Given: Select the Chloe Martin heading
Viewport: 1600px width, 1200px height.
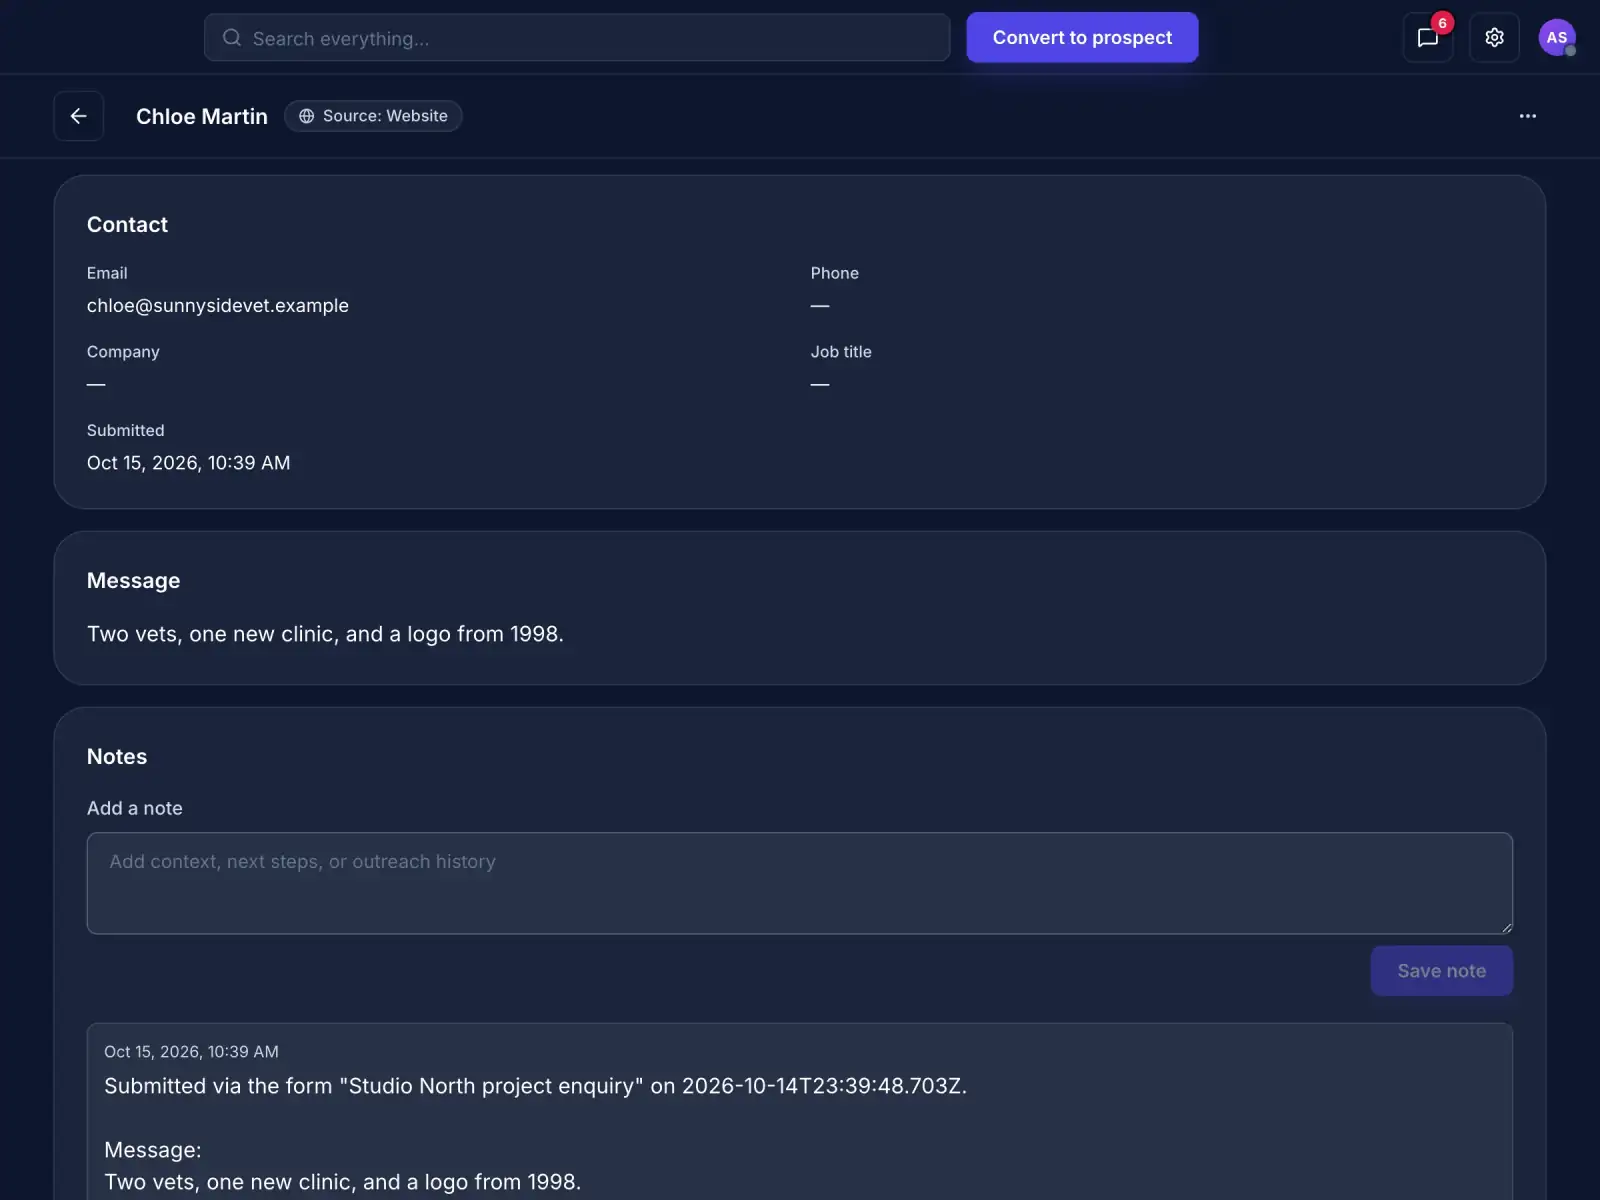Looking at the screenshot, I should point(202,116).
